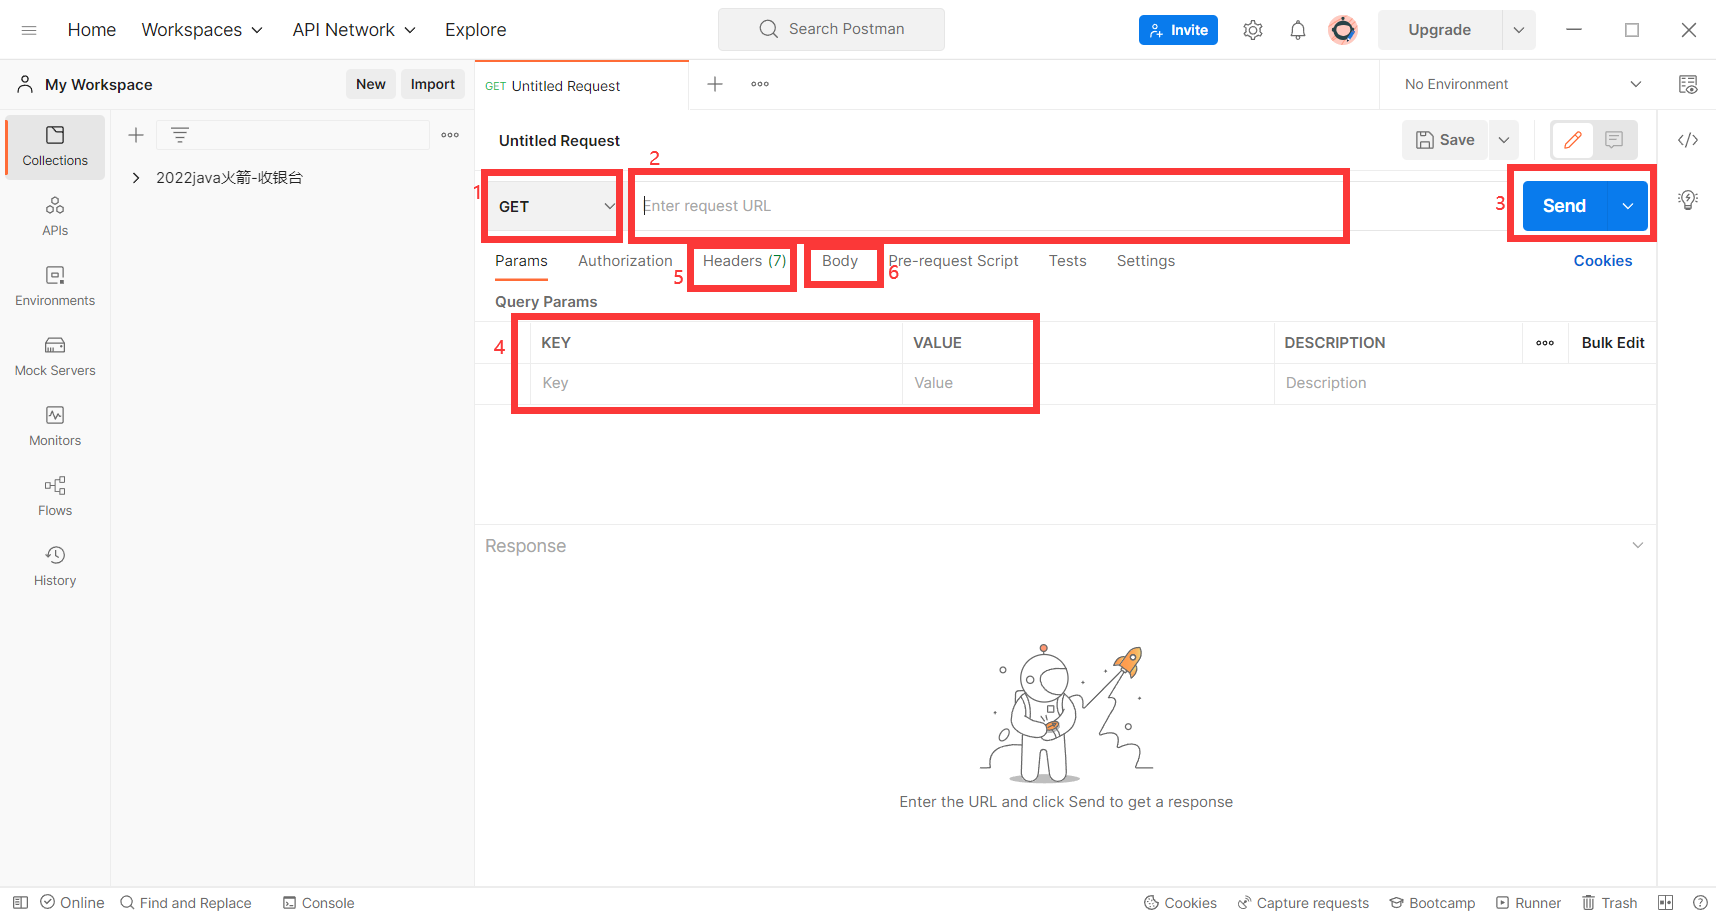Screen dimensions: 1716x916
Task: Open Explore page
Action: click(x=476, y=30)
